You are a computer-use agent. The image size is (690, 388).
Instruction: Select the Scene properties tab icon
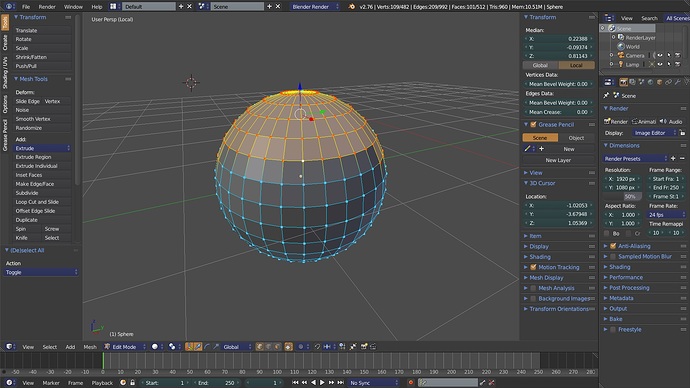tap(641, 82)
